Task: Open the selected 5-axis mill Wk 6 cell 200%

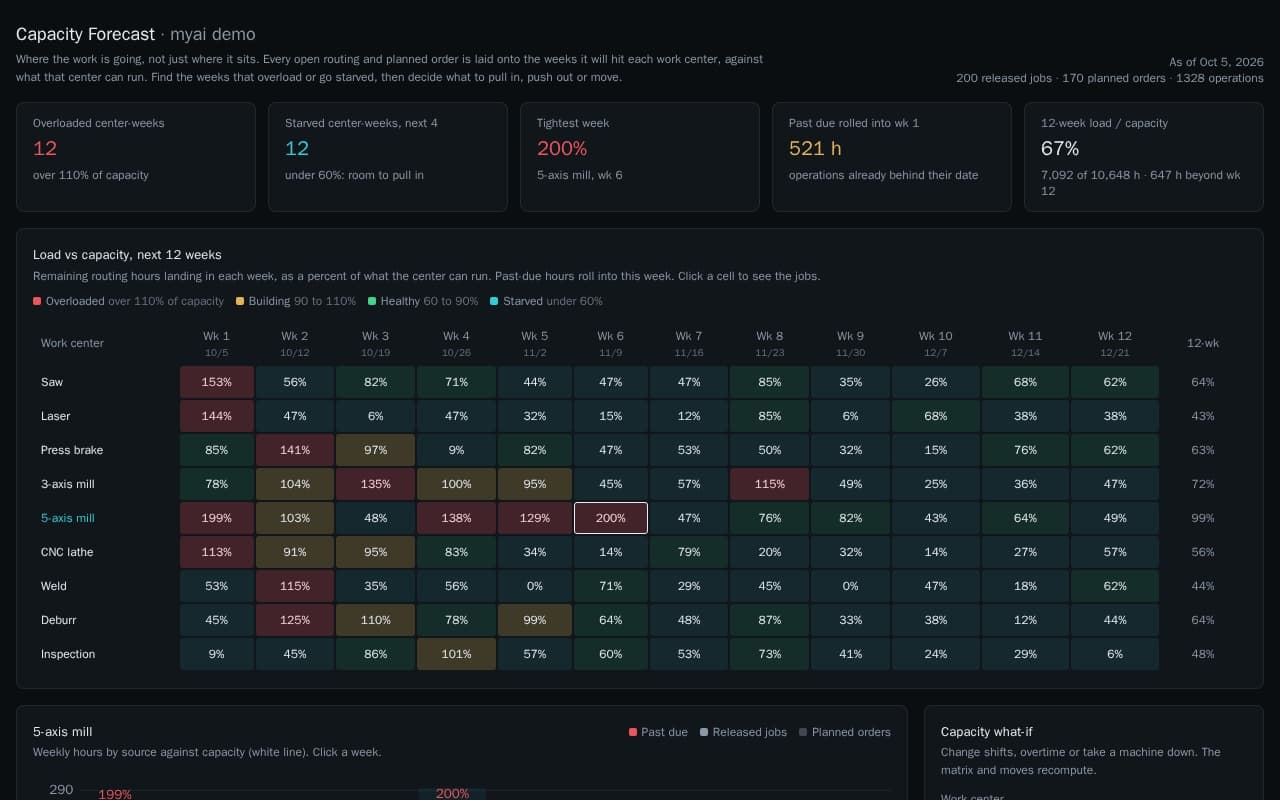Action: [611, 518]
